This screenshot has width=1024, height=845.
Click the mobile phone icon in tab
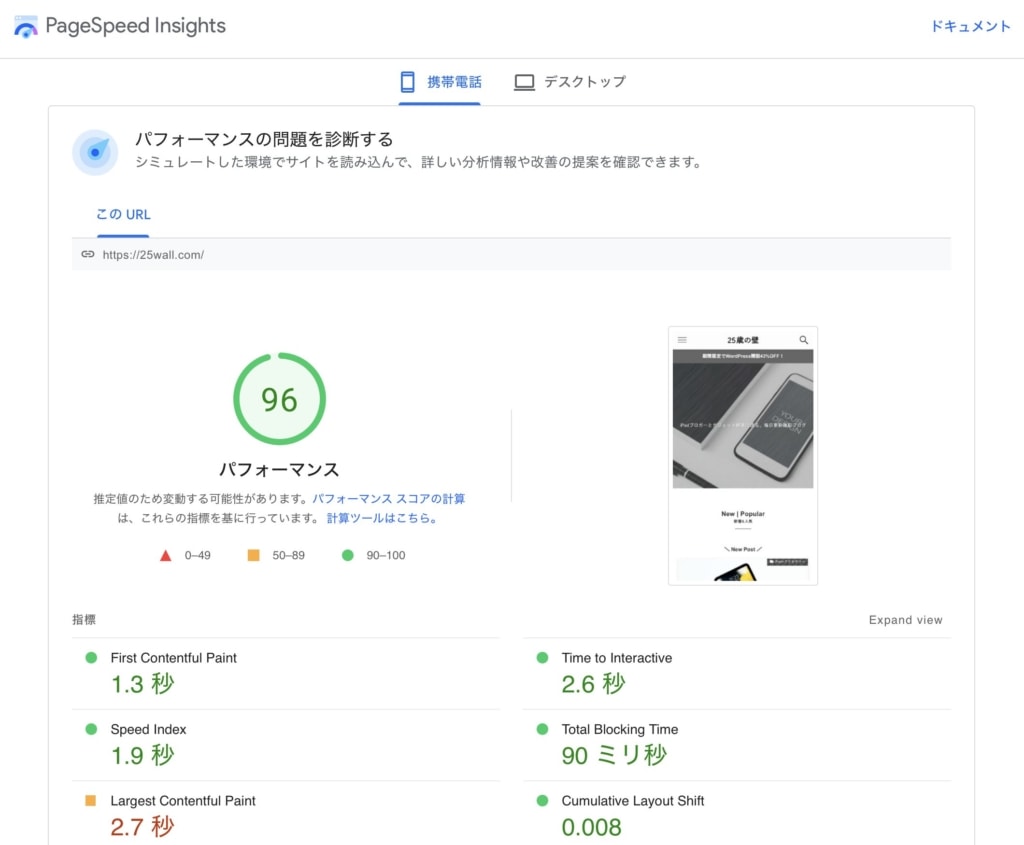(407, 82)
